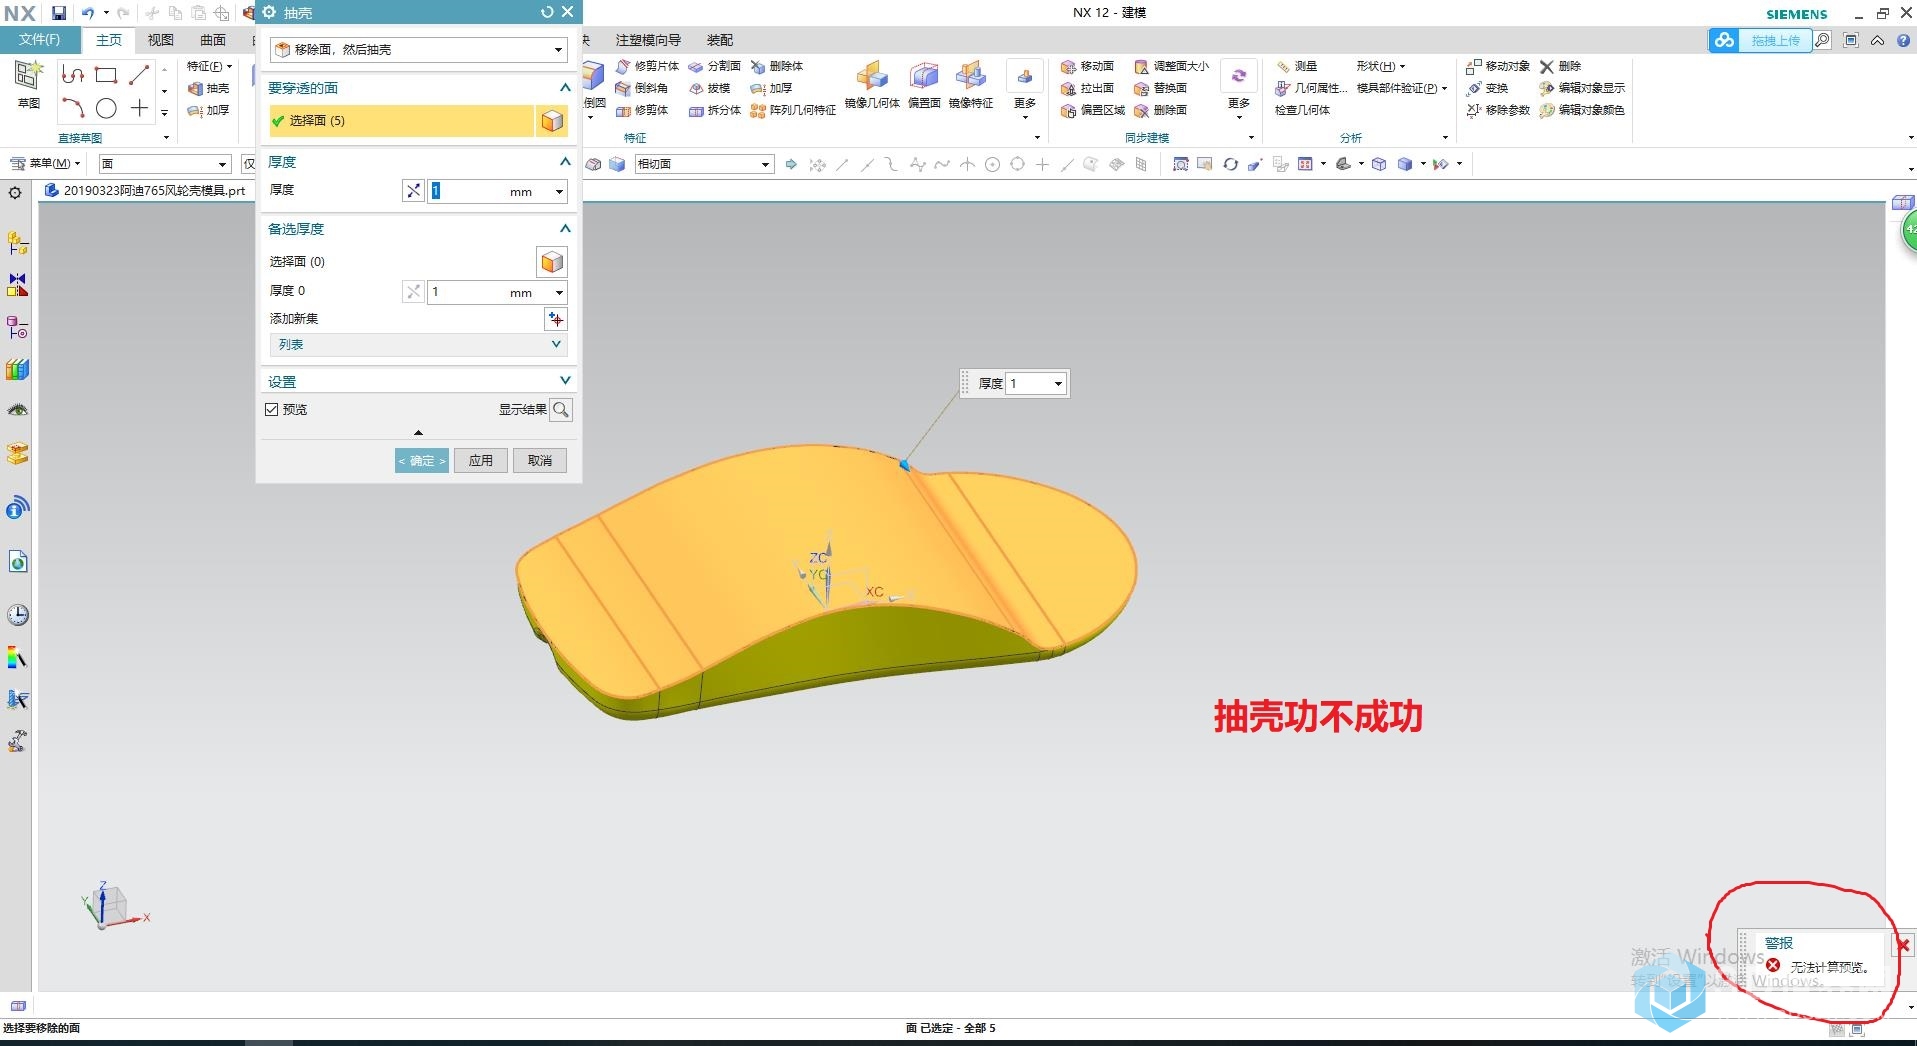Screen dimensions: 1917x1046
Task: Select the 拔模 draft tool
Action: pyautogui.click(x=709, y=88)
